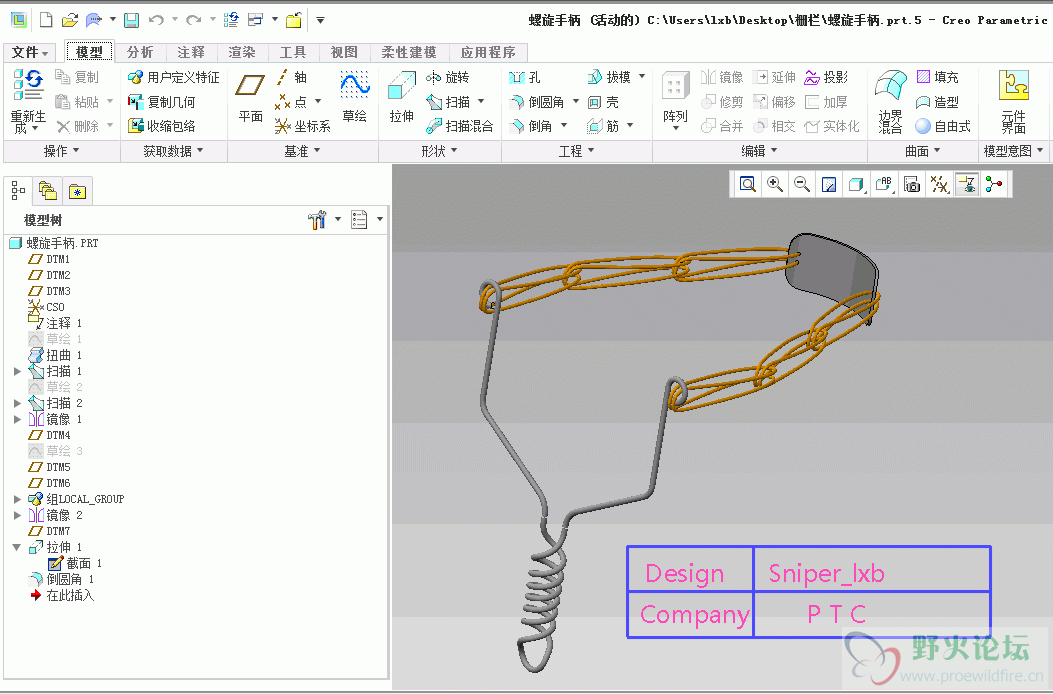The image size is (1053, 694).
Task: Click the windows switcher icon in quick access
Action: pos(255,20)
